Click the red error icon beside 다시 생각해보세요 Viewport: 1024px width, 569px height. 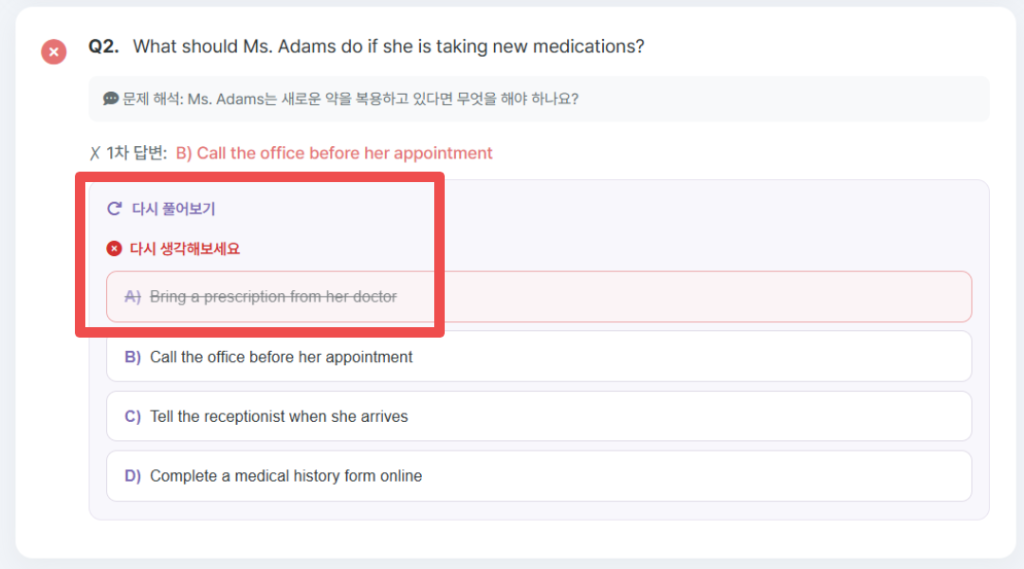[114, 249]
